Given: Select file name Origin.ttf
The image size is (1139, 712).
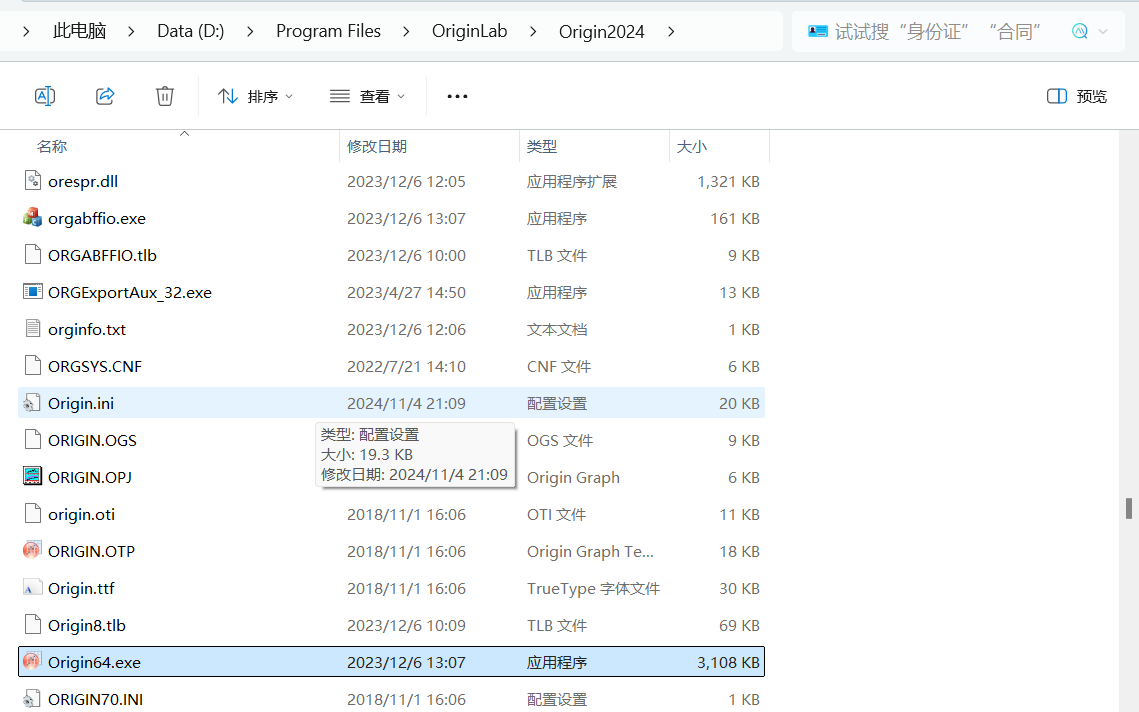Looking at the screenshot, I should pos(81,589).
